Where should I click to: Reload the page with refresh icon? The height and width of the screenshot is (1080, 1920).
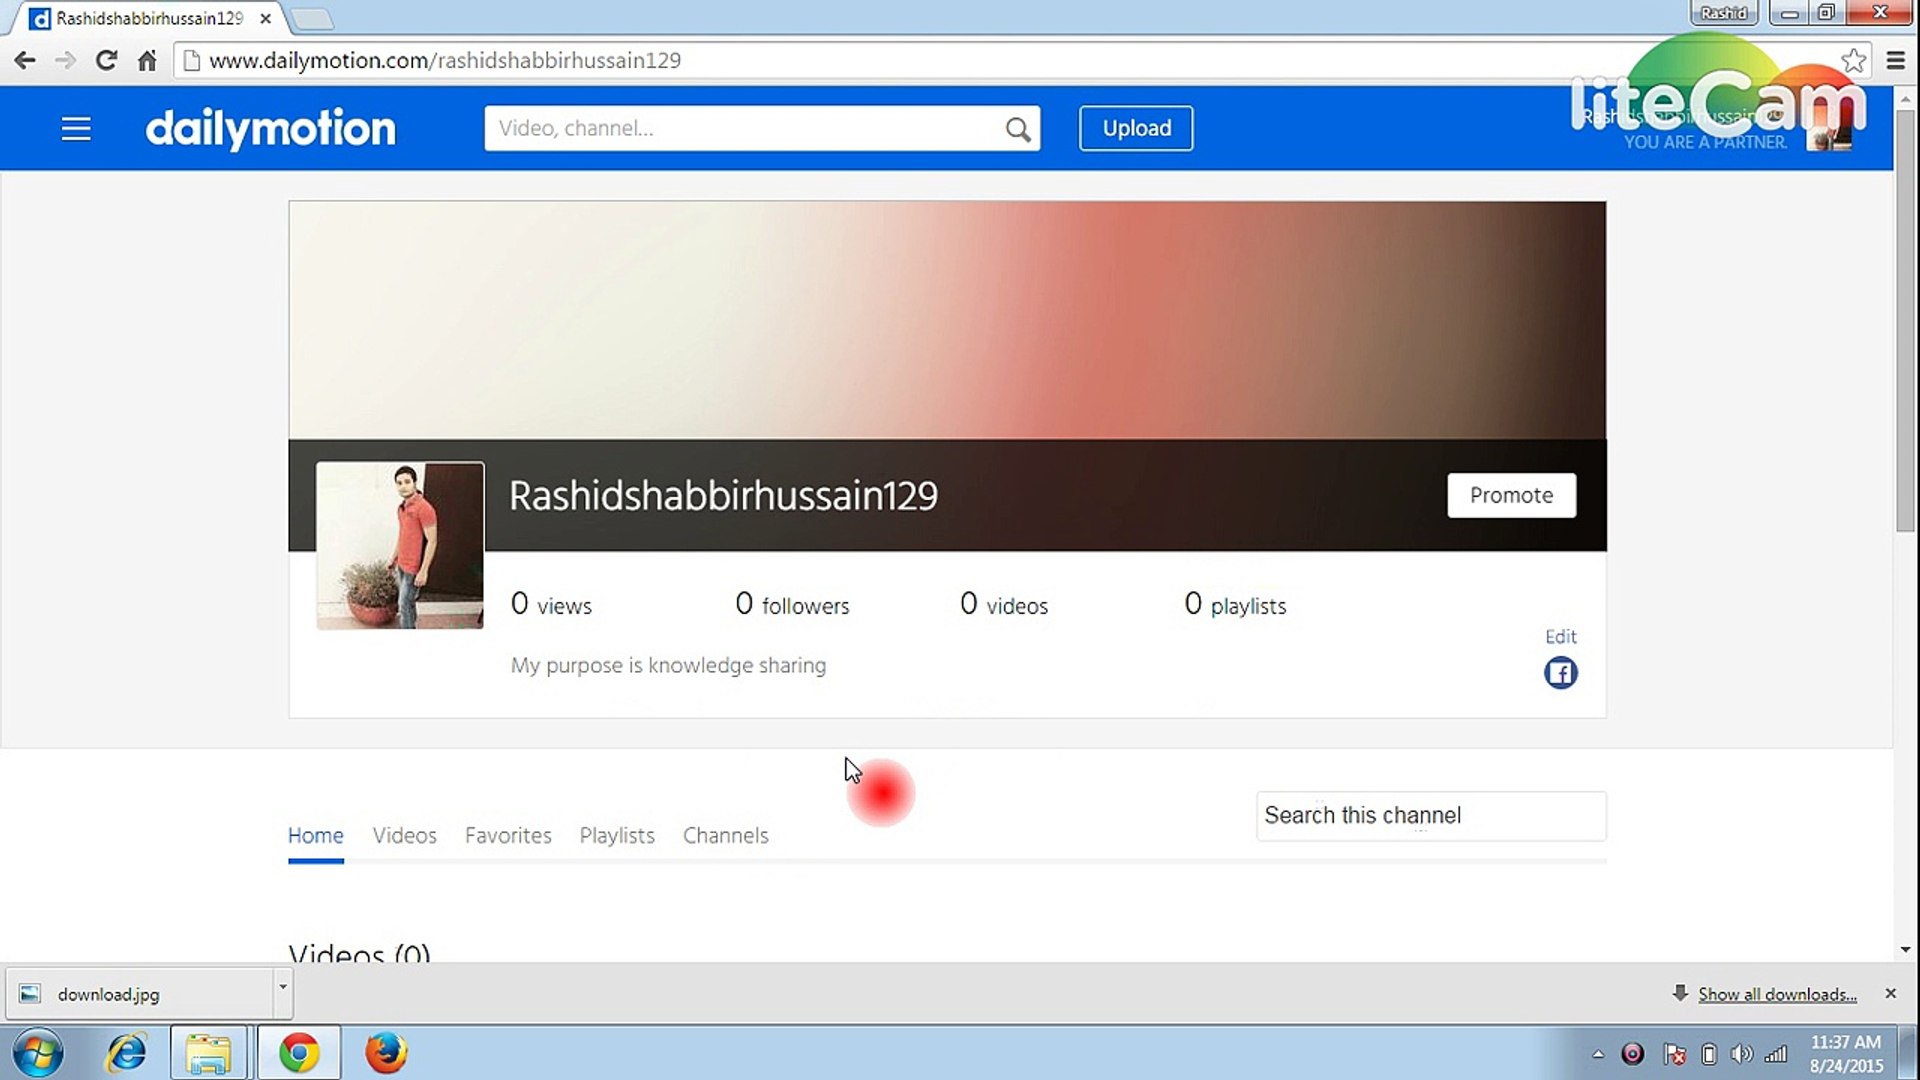coord(106,60)
